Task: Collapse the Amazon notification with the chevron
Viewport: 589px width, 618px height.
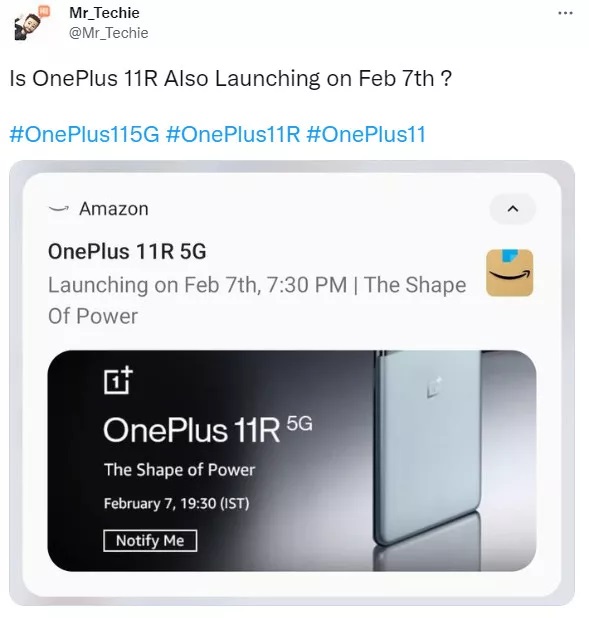Action: 513,208
